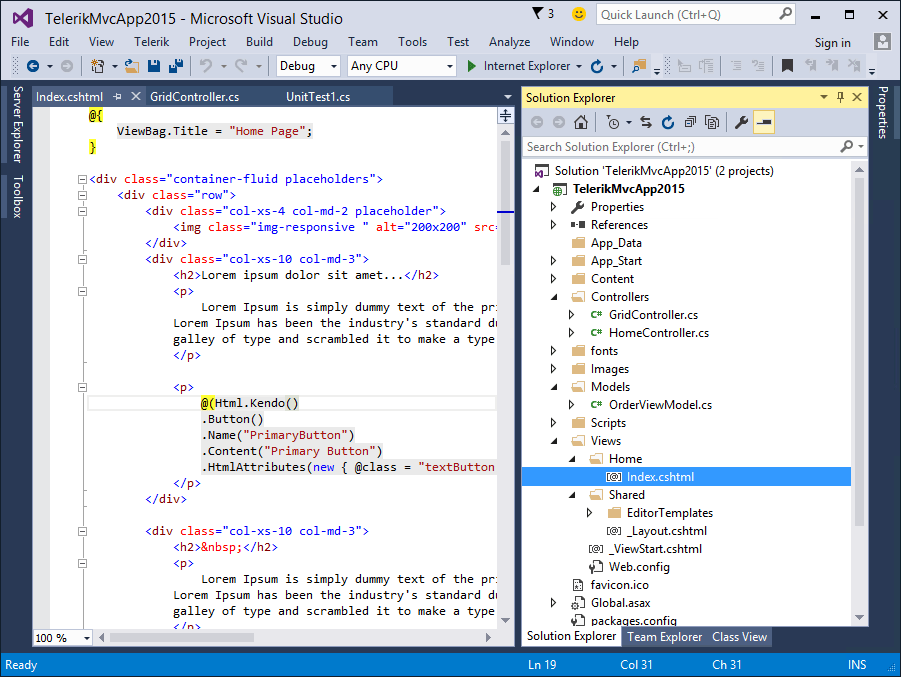Collapse the container-fluid div outlining marker

pyautogui.click(x=82, y=179)
